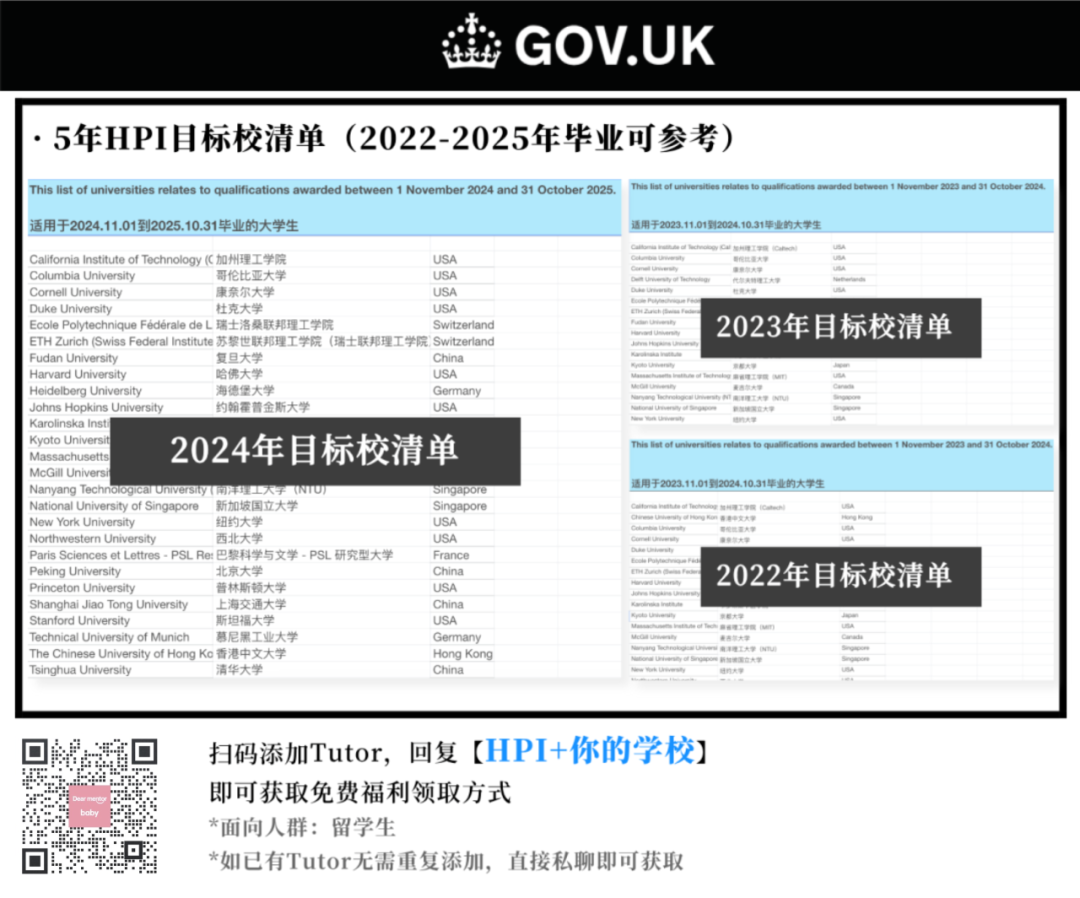Click the GOV.UK crown logo
1080x898 pixels.
pos(471,41)
